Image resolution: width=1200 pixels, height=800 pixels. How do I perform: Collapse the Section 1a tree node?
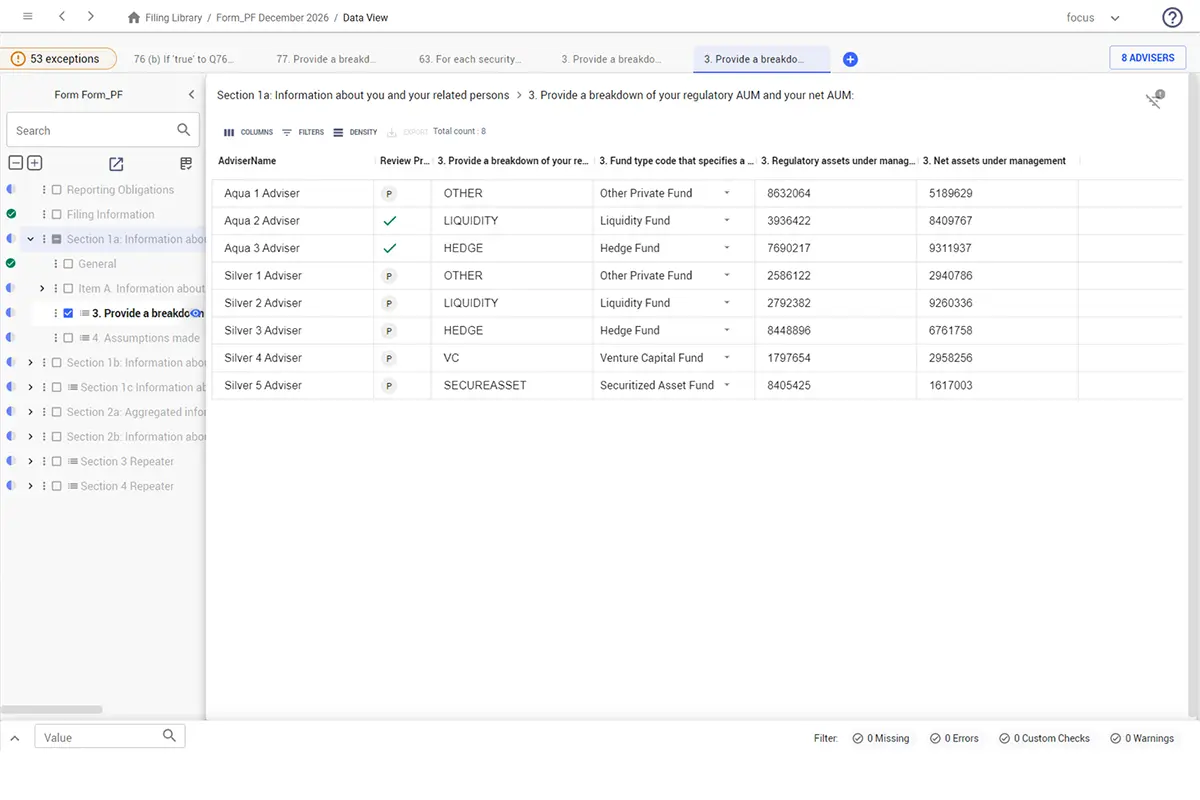coord(30,240)
